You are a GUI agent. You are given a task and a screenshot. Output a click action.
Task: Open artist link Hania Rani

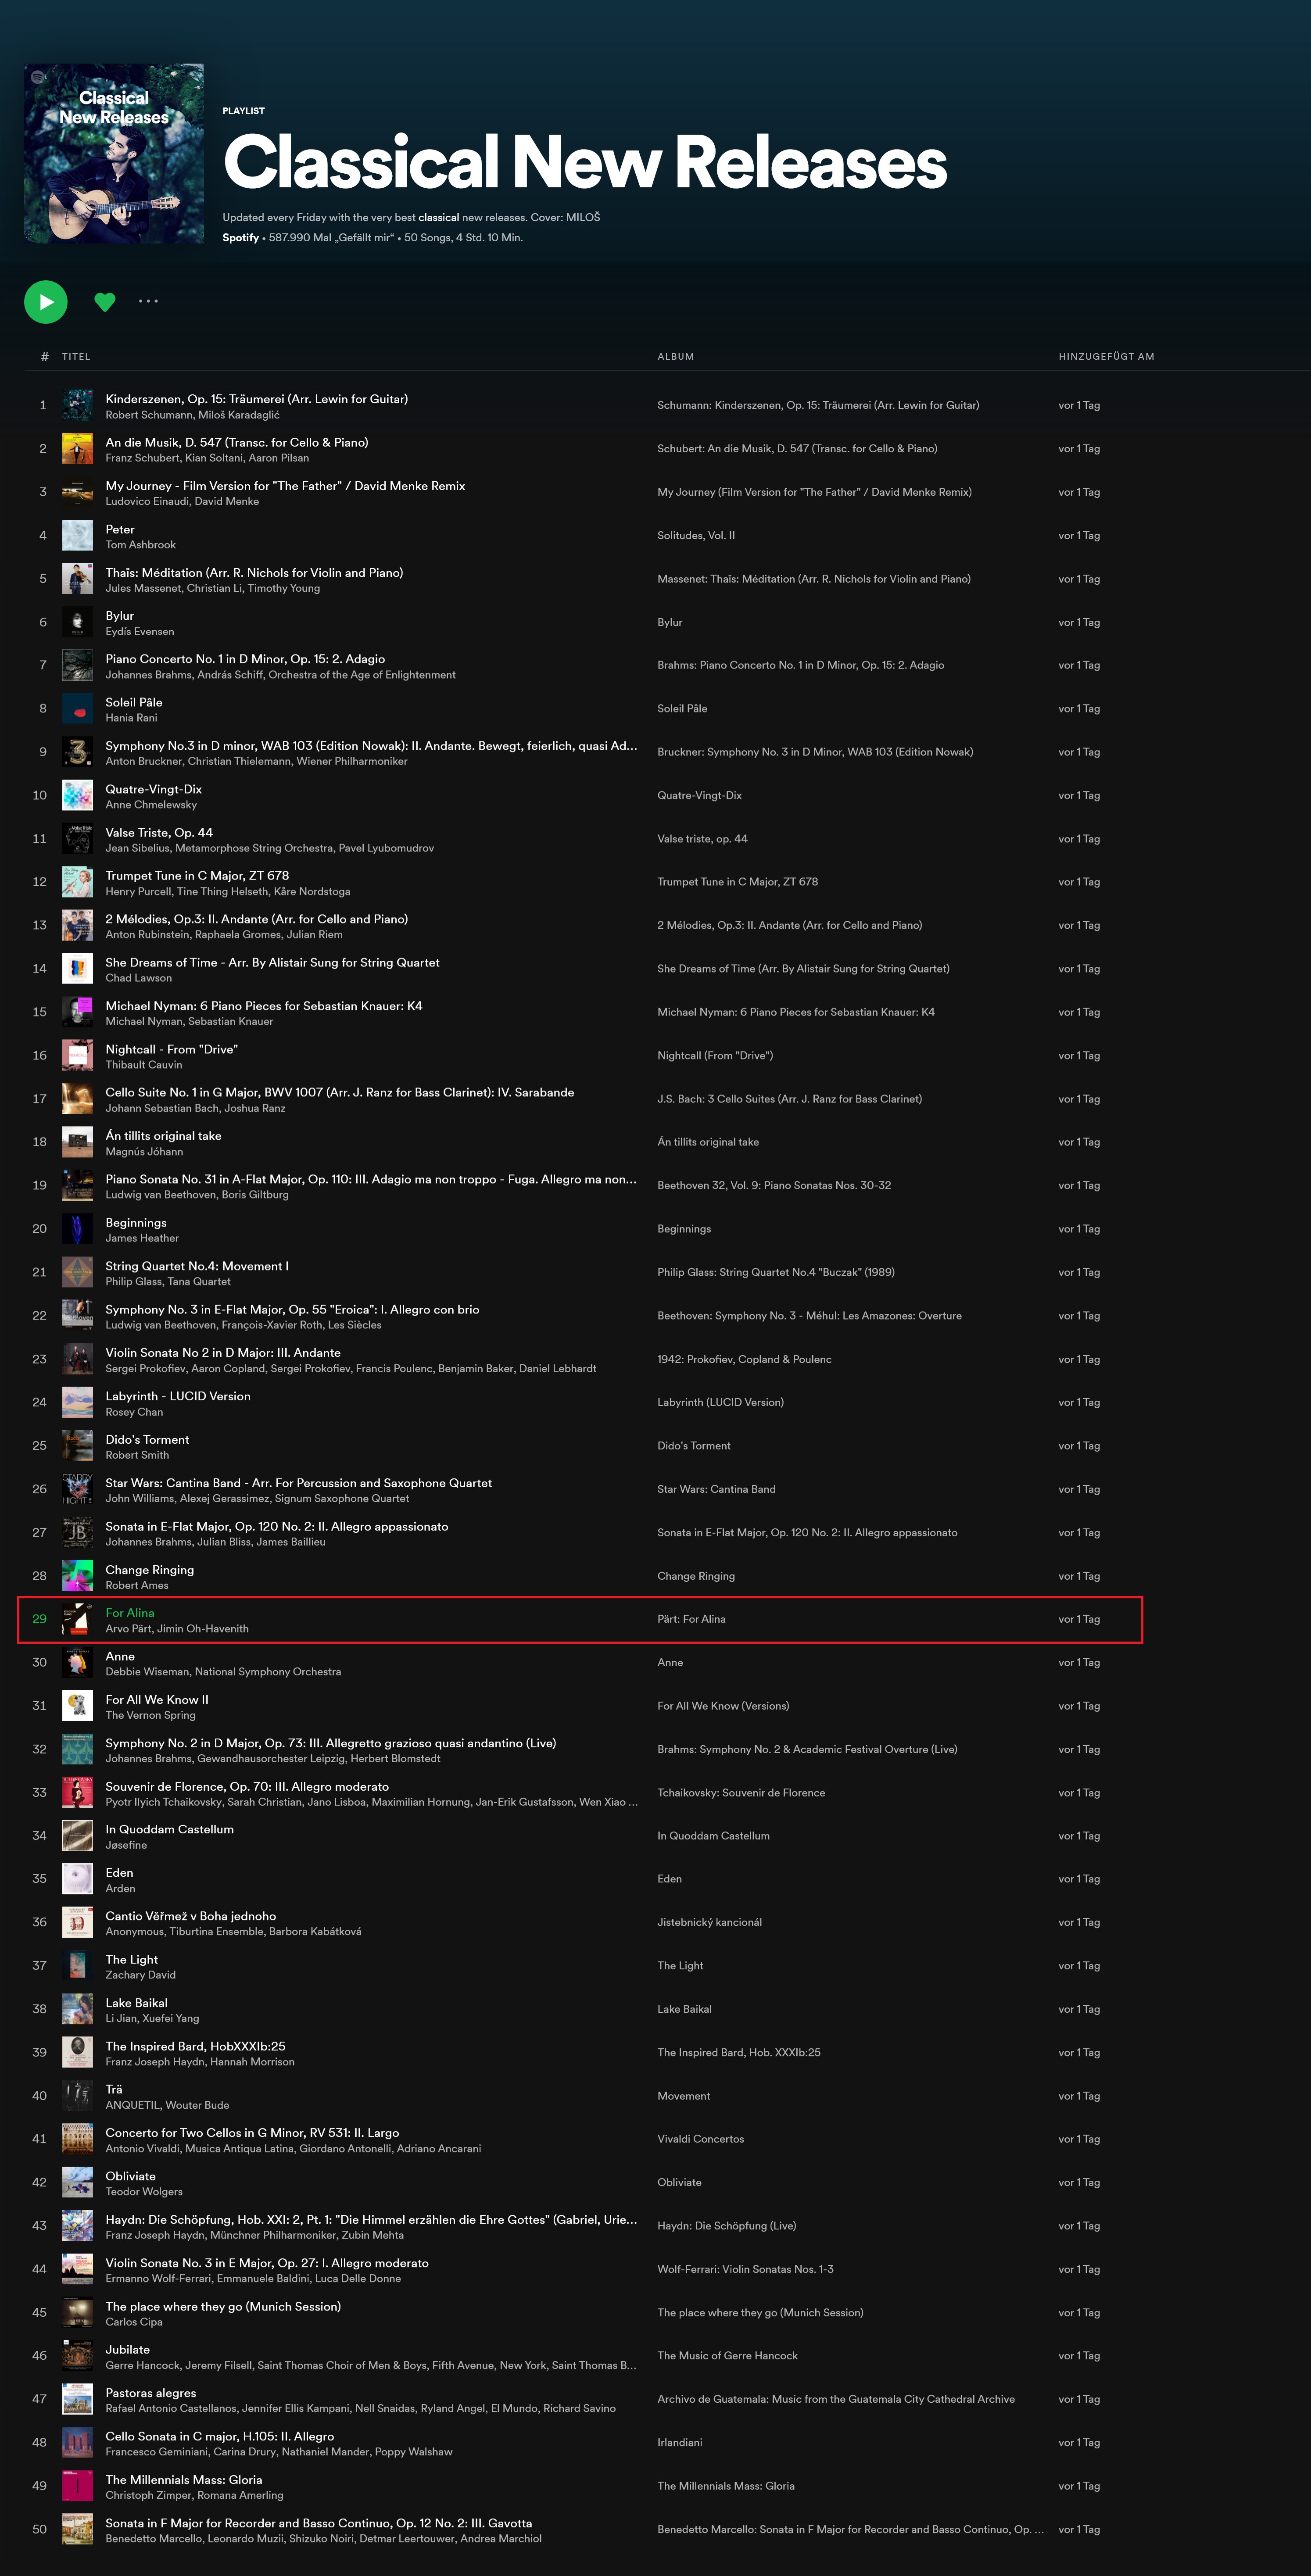point(131,718)
